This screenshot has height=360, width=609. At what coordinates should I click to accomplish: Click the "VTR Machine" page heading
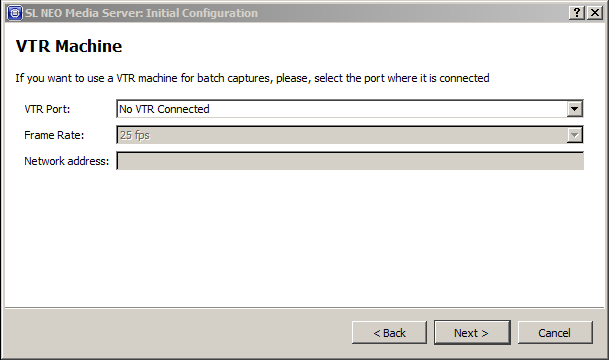coord(69,46)
